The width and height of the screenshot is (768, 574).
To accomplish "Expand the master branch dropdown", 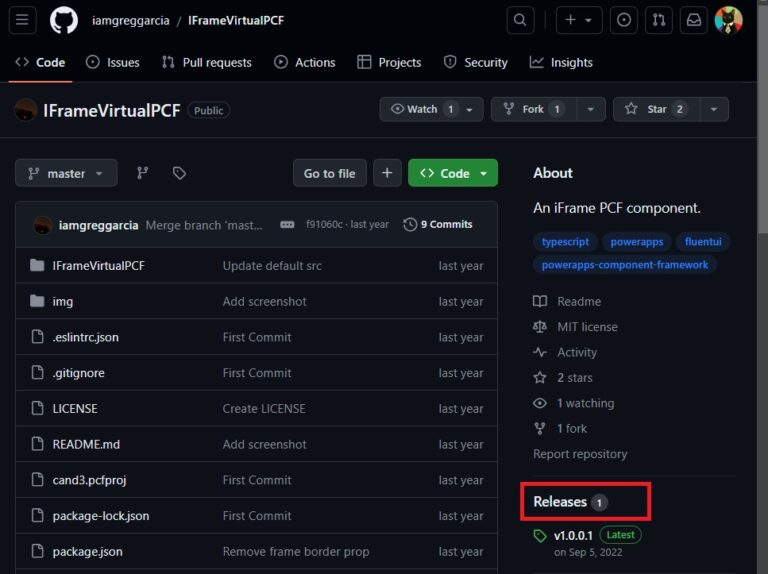I will coord(66,173).
